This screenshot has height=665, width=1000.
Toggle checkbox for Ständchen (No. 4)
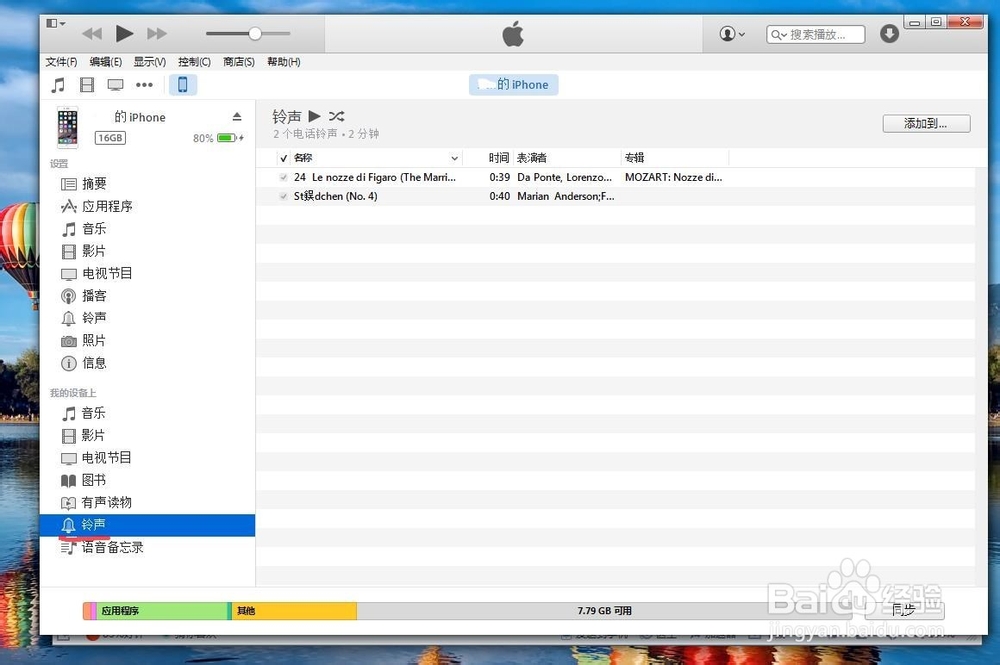pyautogui.click(x=283, y=196)
